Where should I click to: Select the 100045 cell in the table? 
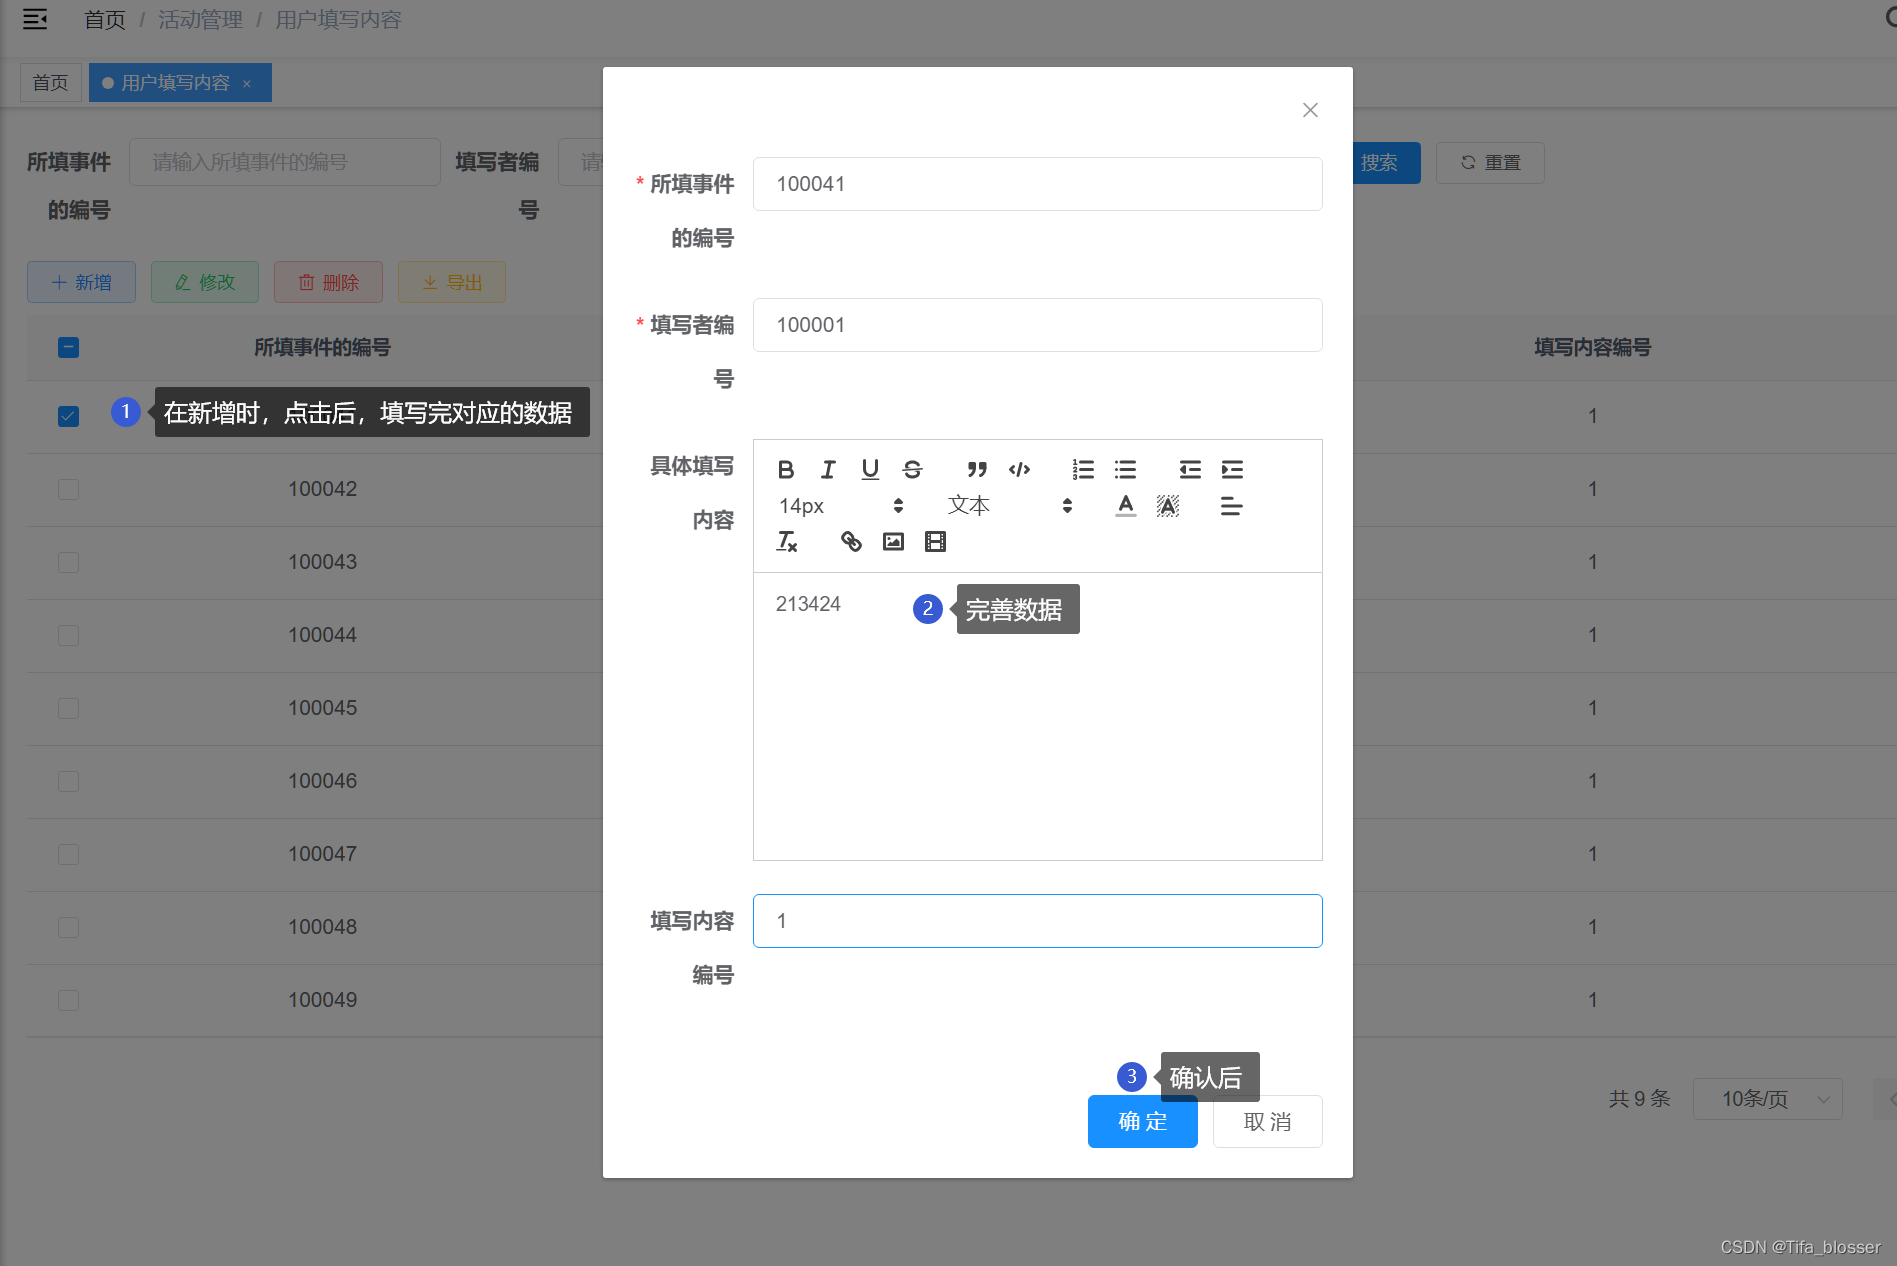(x=322, y=708)
